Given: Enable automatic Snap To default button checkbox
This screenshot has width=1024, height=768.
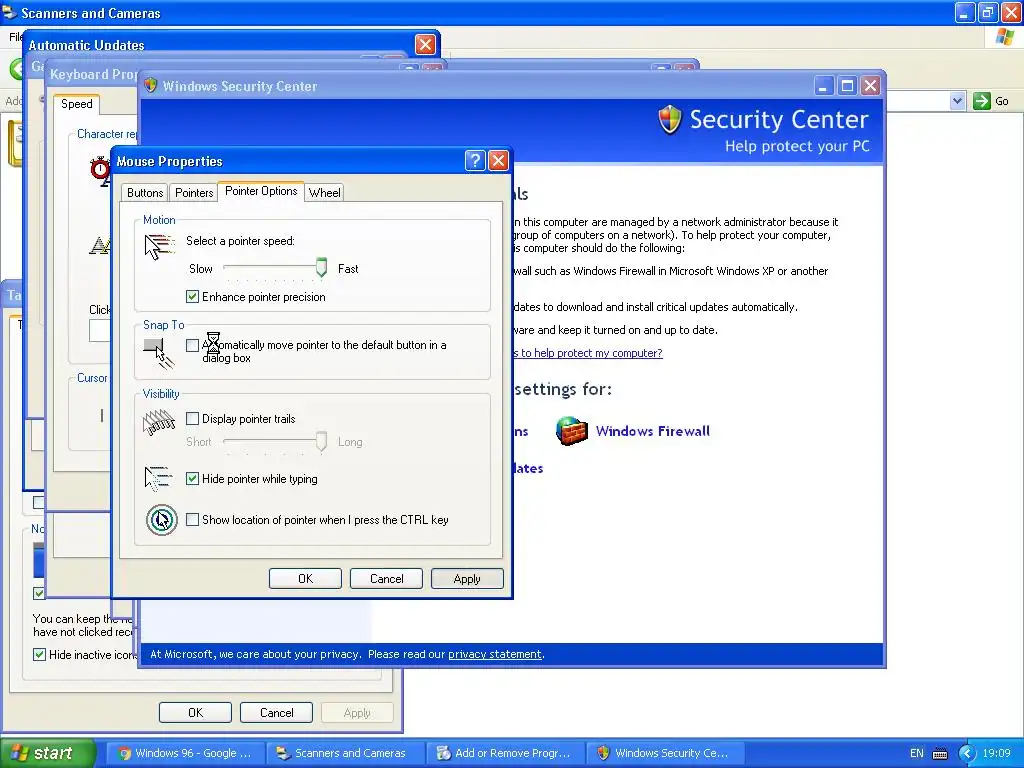Looking at the screenshot, I should pyautogui.click(x=192, y=345).
